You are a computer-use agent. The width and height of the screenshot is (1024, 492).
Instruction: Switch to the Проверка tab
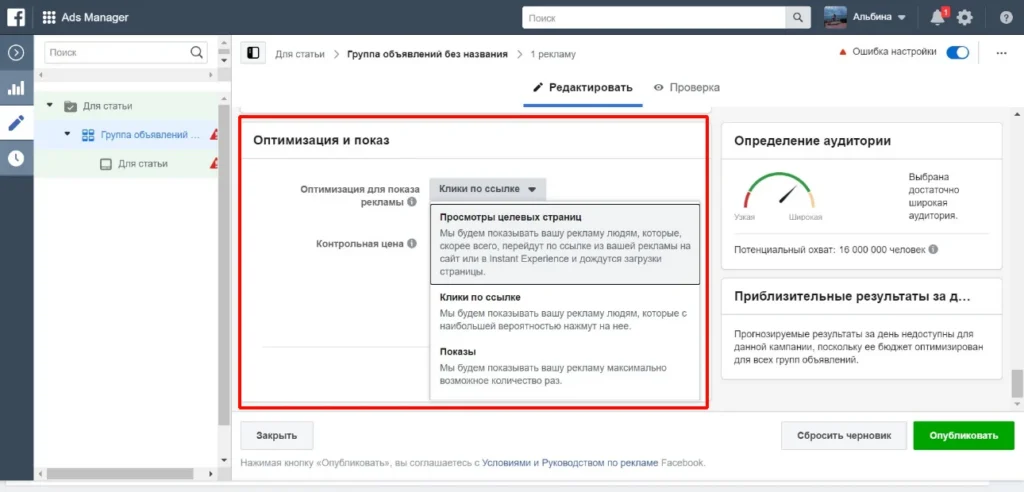(686, 88)
